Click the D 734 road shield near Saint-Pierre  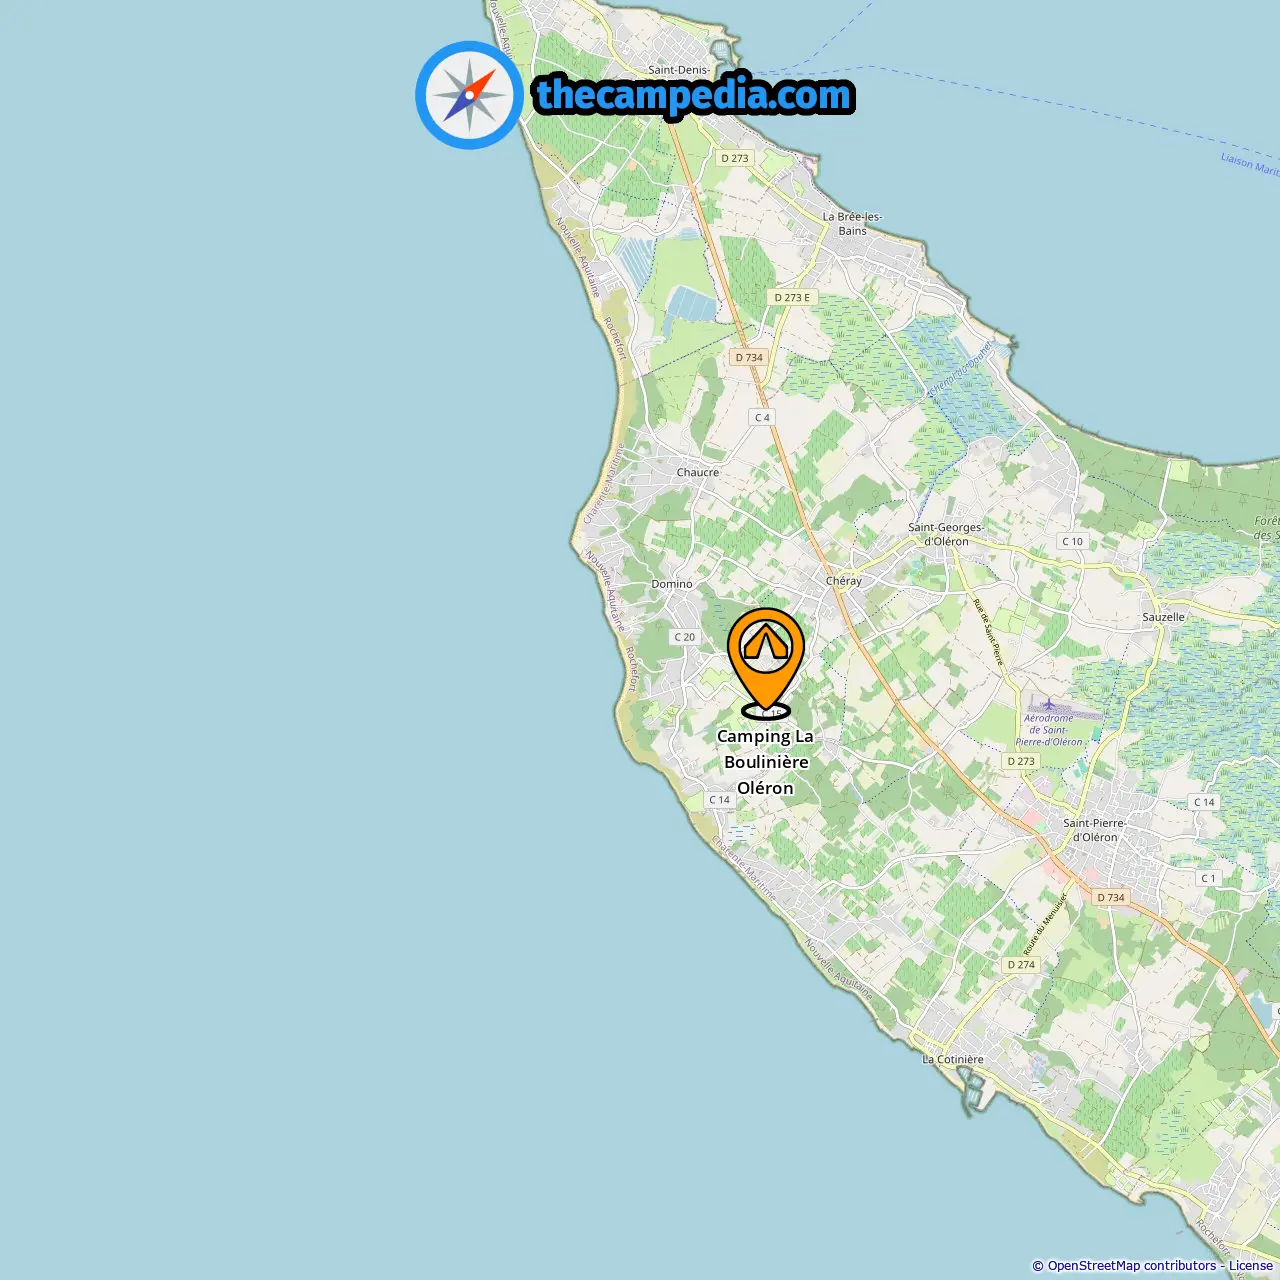click(x=1111, y=897)
